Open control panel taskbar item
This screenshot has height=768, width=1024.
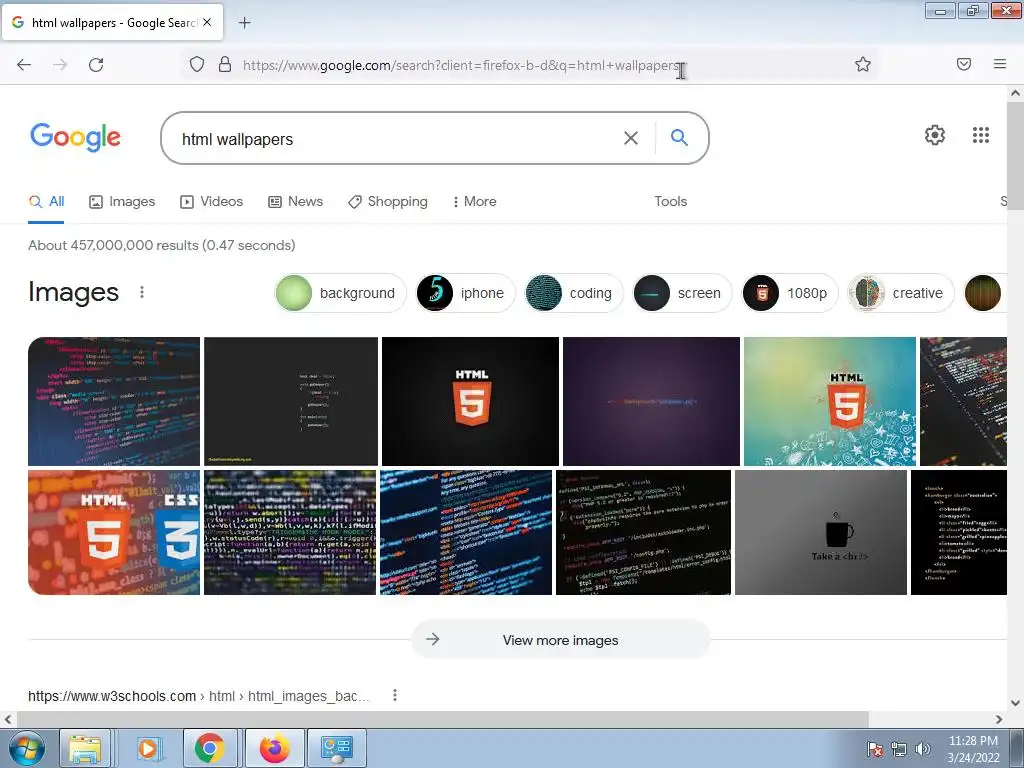pyautogui.click(x=336, y=748)
